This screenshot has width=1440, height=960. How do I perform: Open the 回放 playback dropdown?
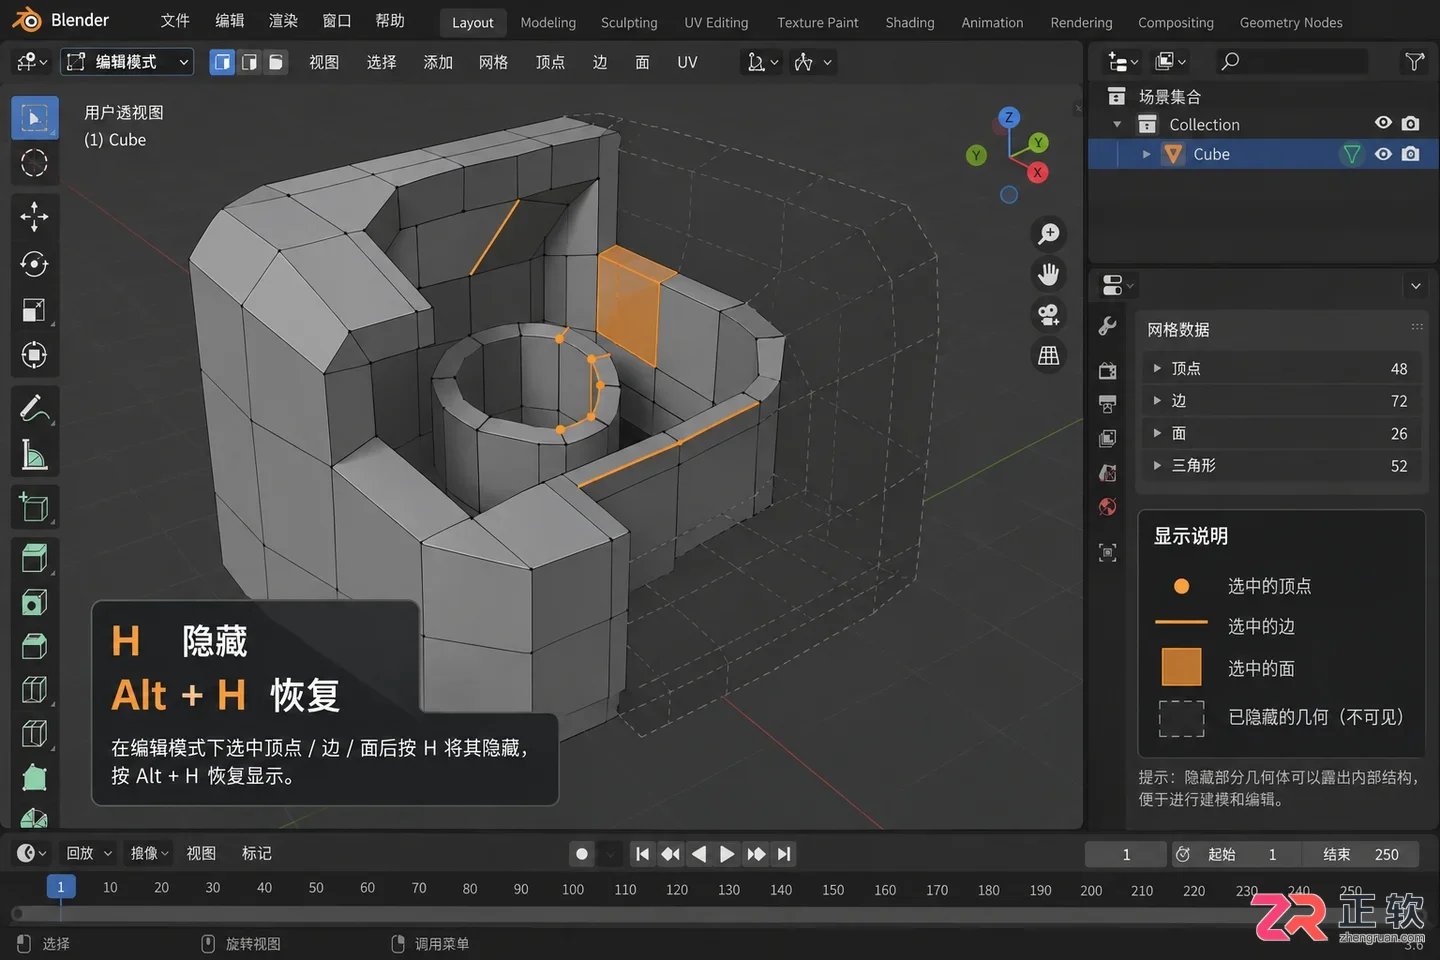[89, 853]
